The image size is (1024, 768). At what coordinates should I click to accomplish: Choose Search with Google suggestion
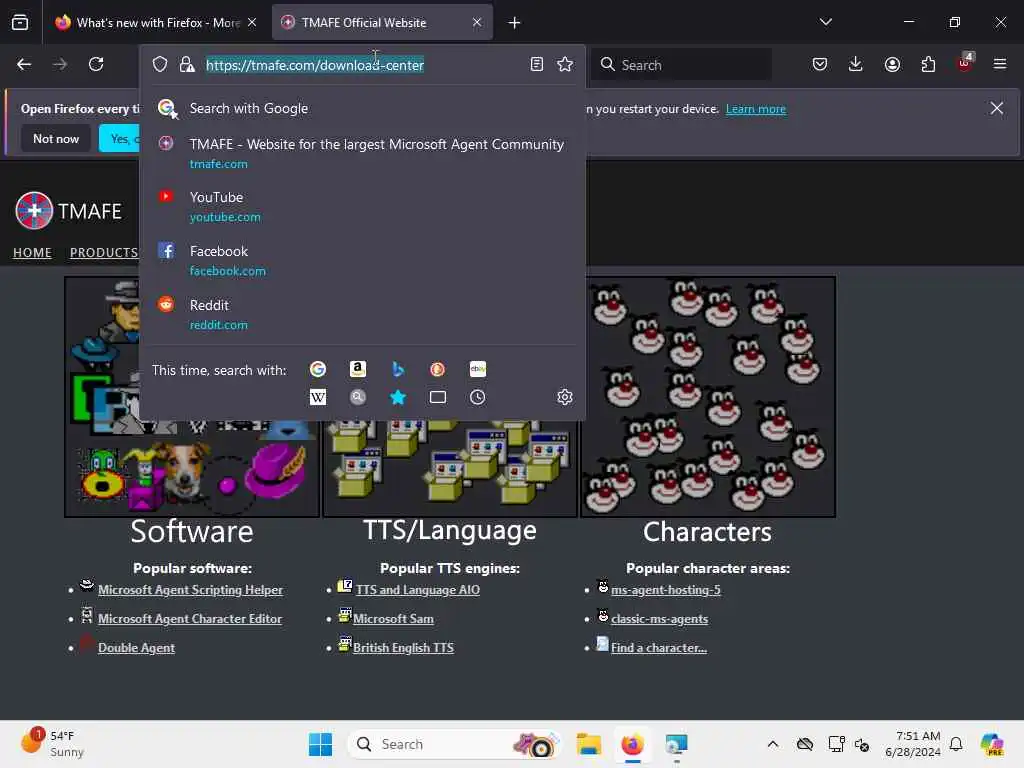362,108
